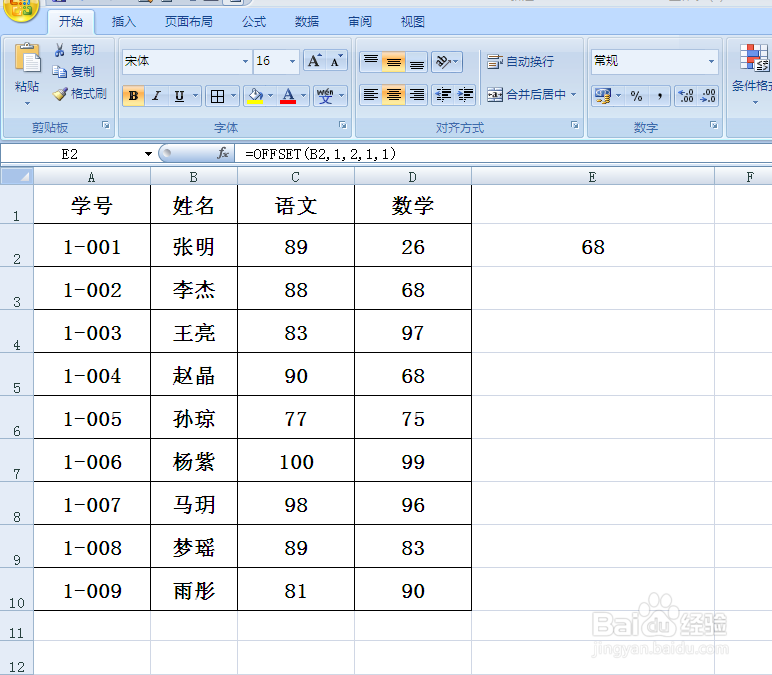Toggle italic formatting

point(157,96)
